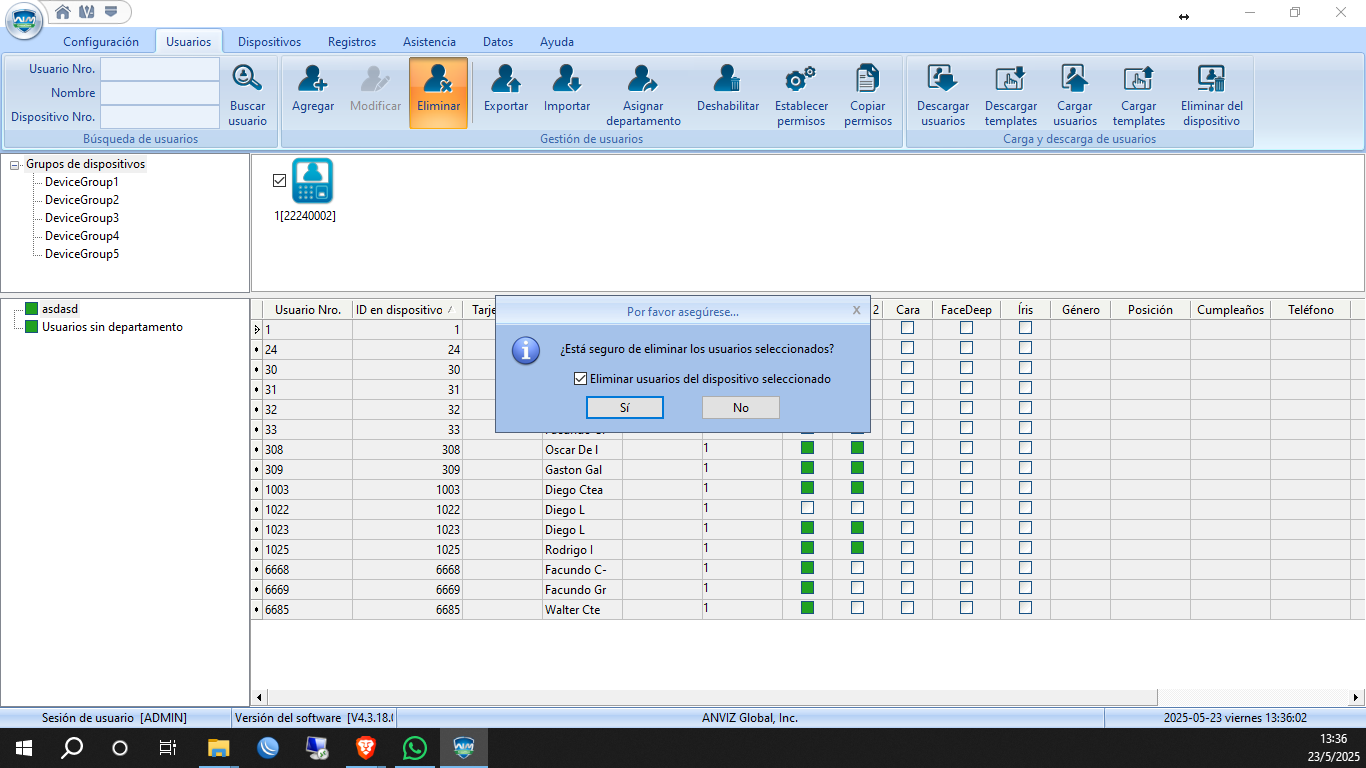The height and width of the screenshot is (768, 1366).
Task: Click Cargar templates icon
Action: pyautogui.click(x=1139, y=78)
